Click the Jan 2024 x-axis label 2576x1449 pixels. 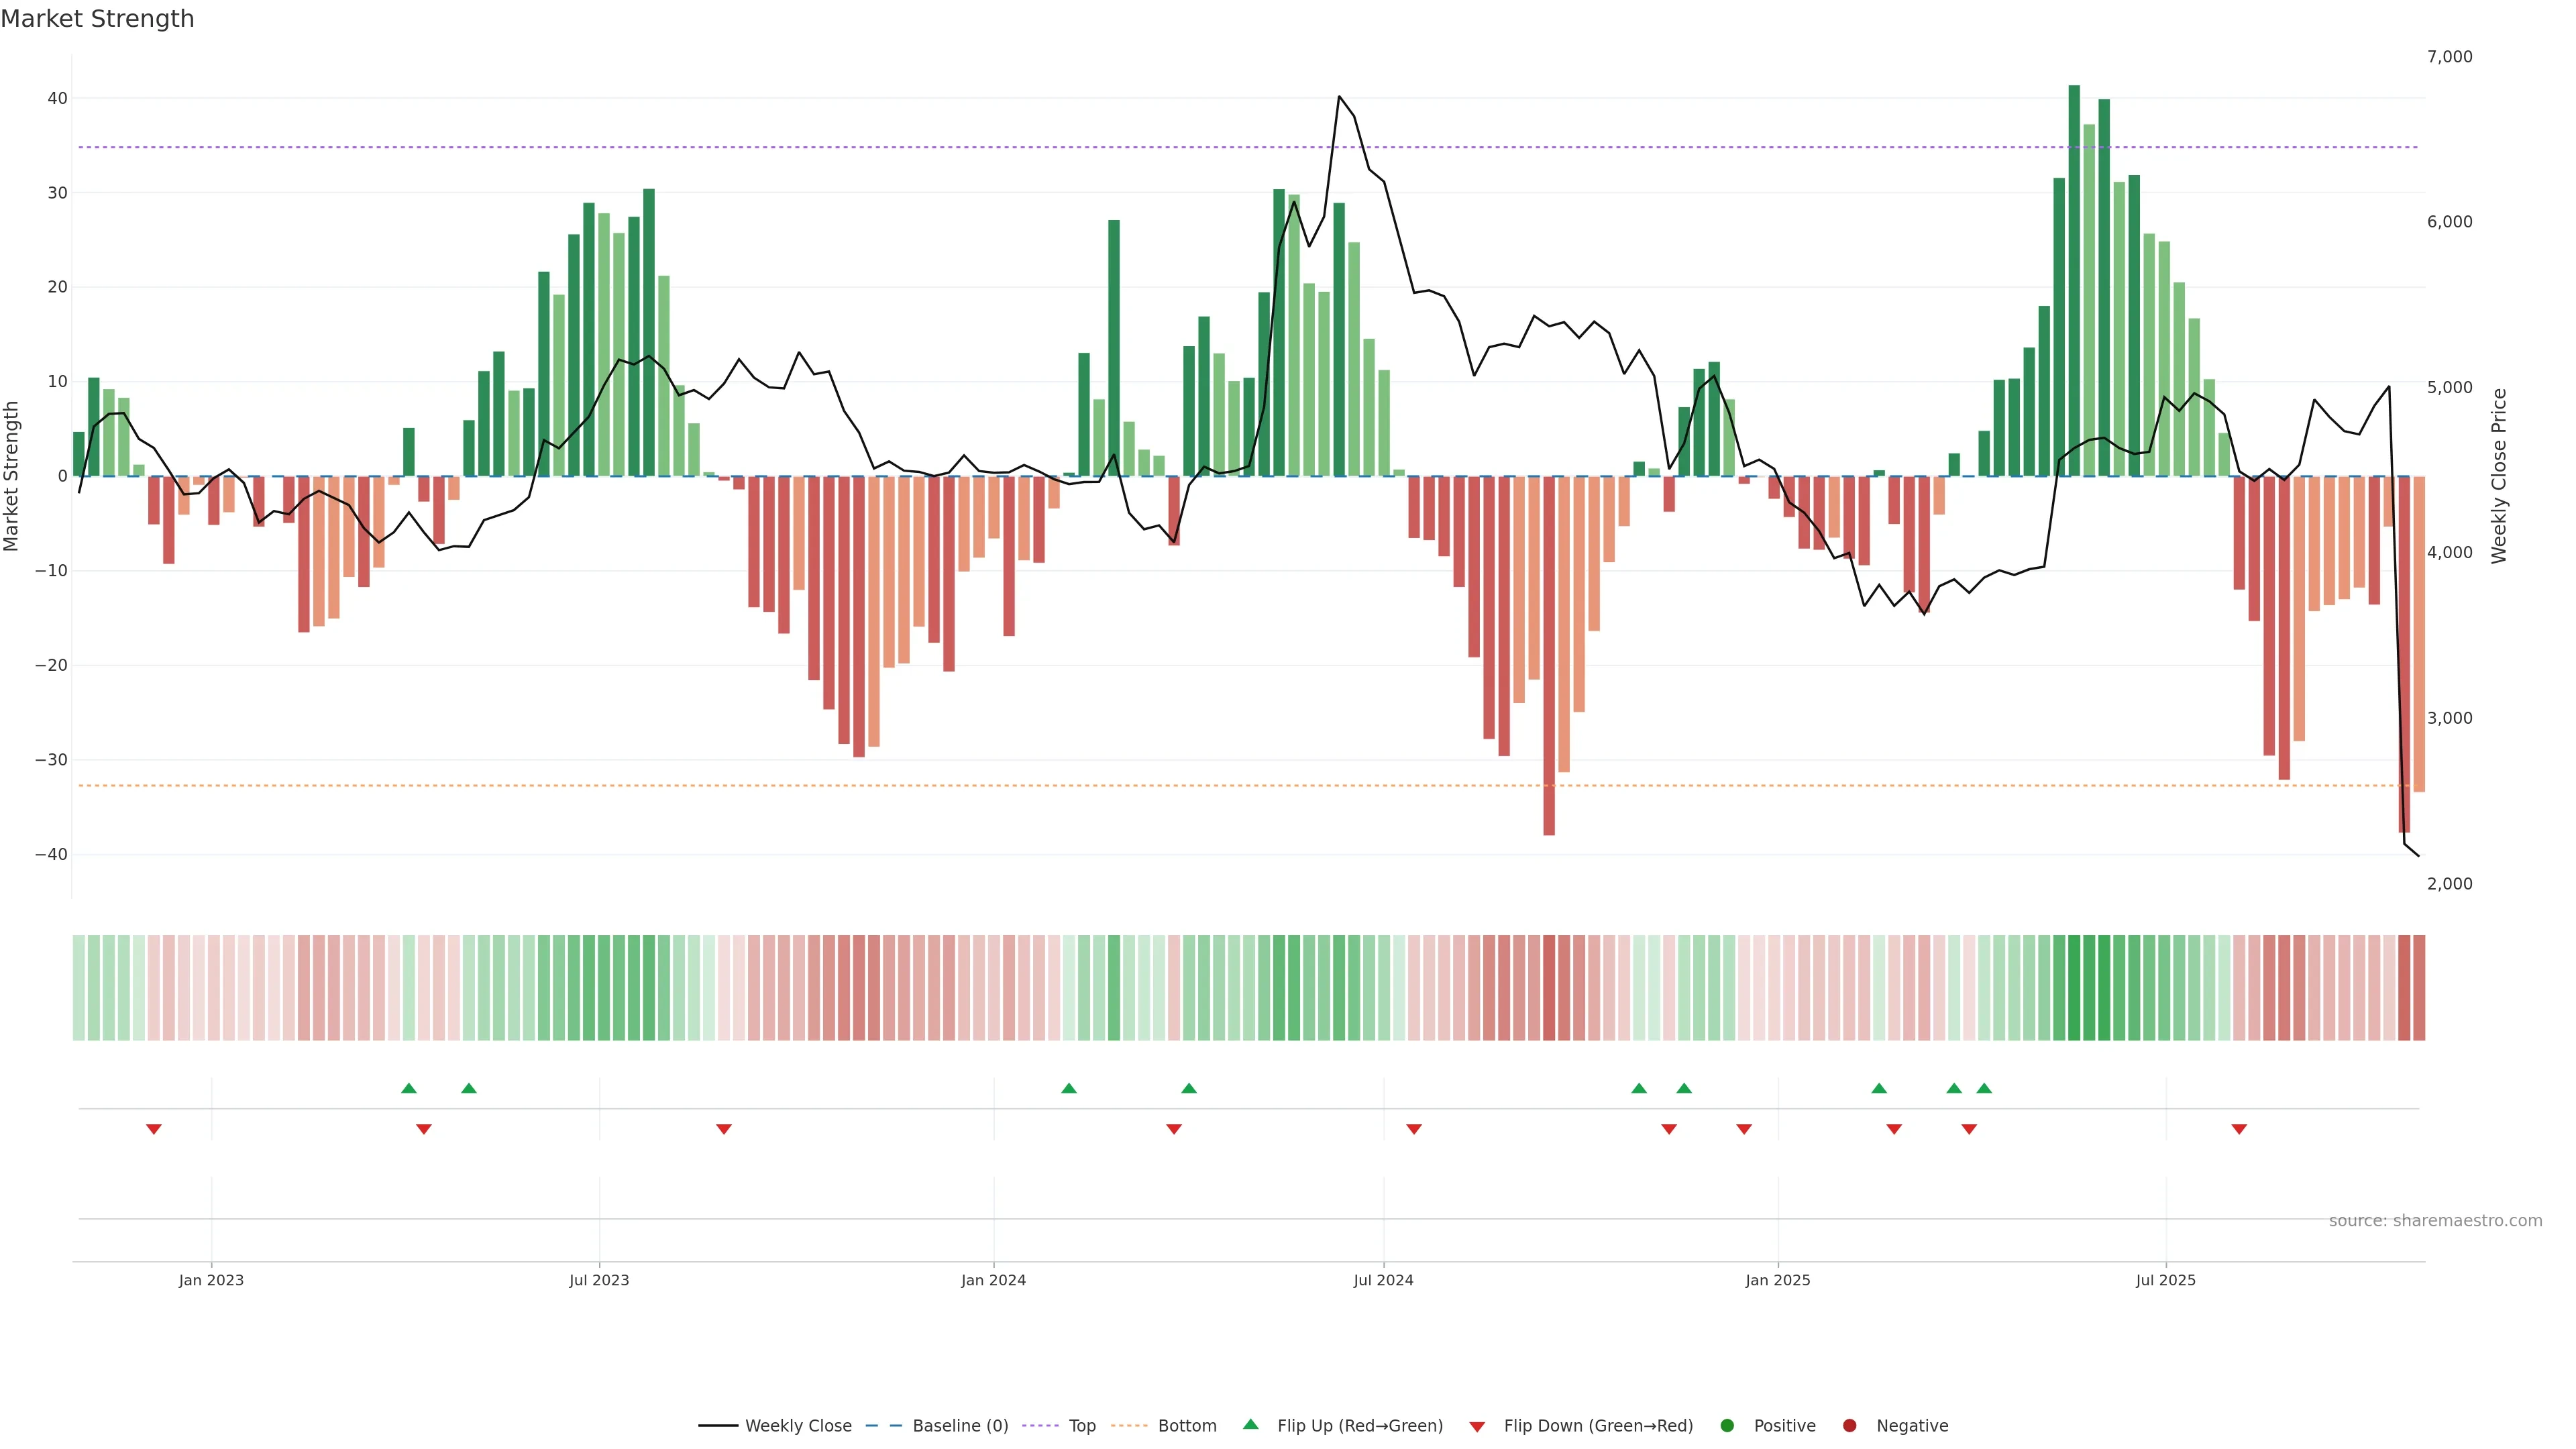(993, 1280)
